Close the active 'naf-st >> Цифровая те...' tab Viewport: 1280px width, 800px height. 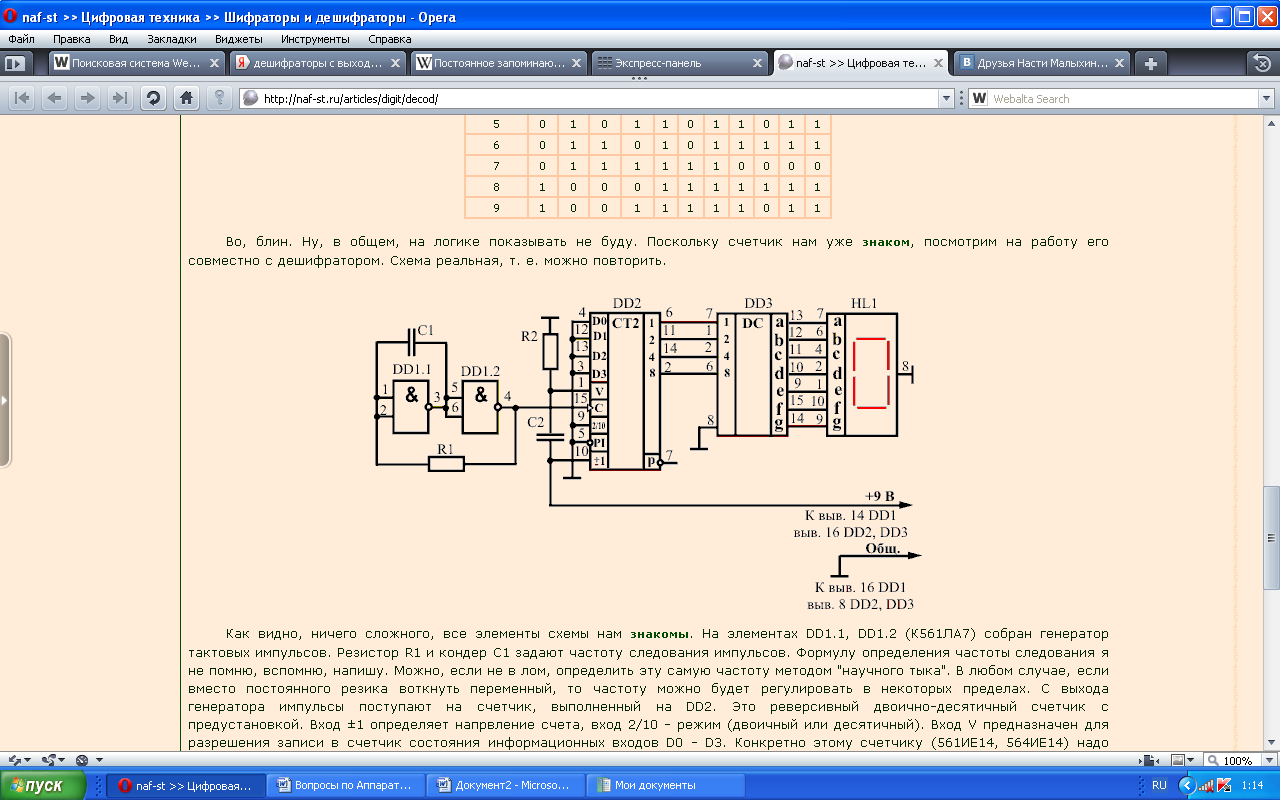(x=939, y=63)
